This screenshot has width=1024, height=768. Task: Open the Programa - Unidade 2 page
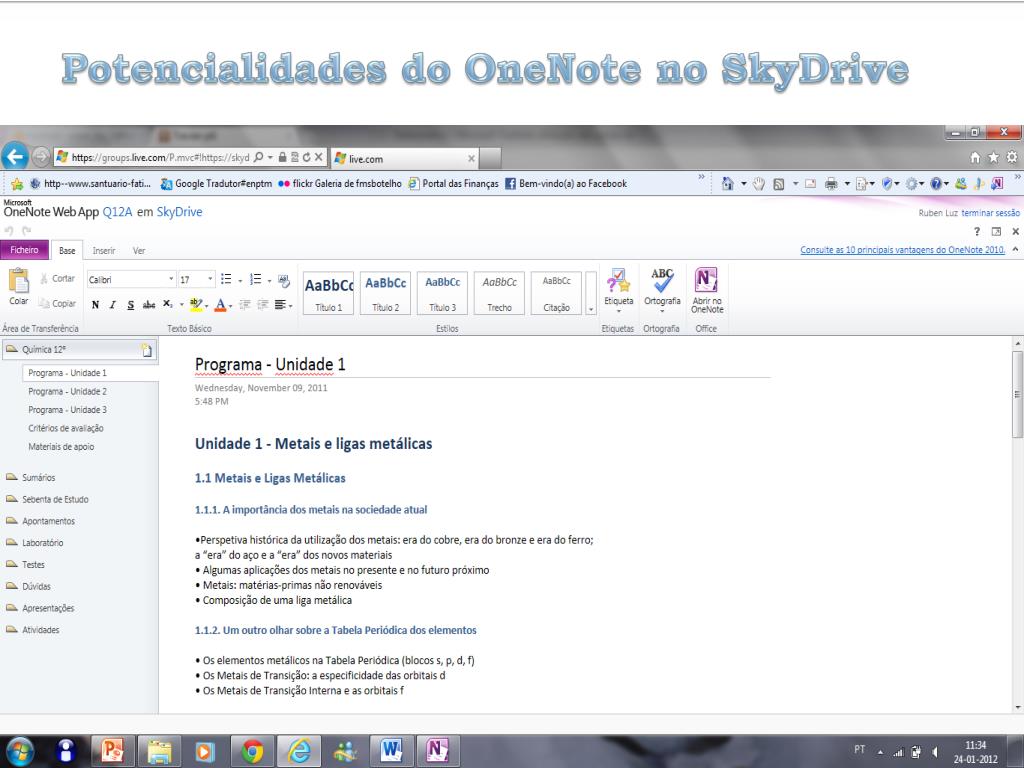tap(67, 391)
